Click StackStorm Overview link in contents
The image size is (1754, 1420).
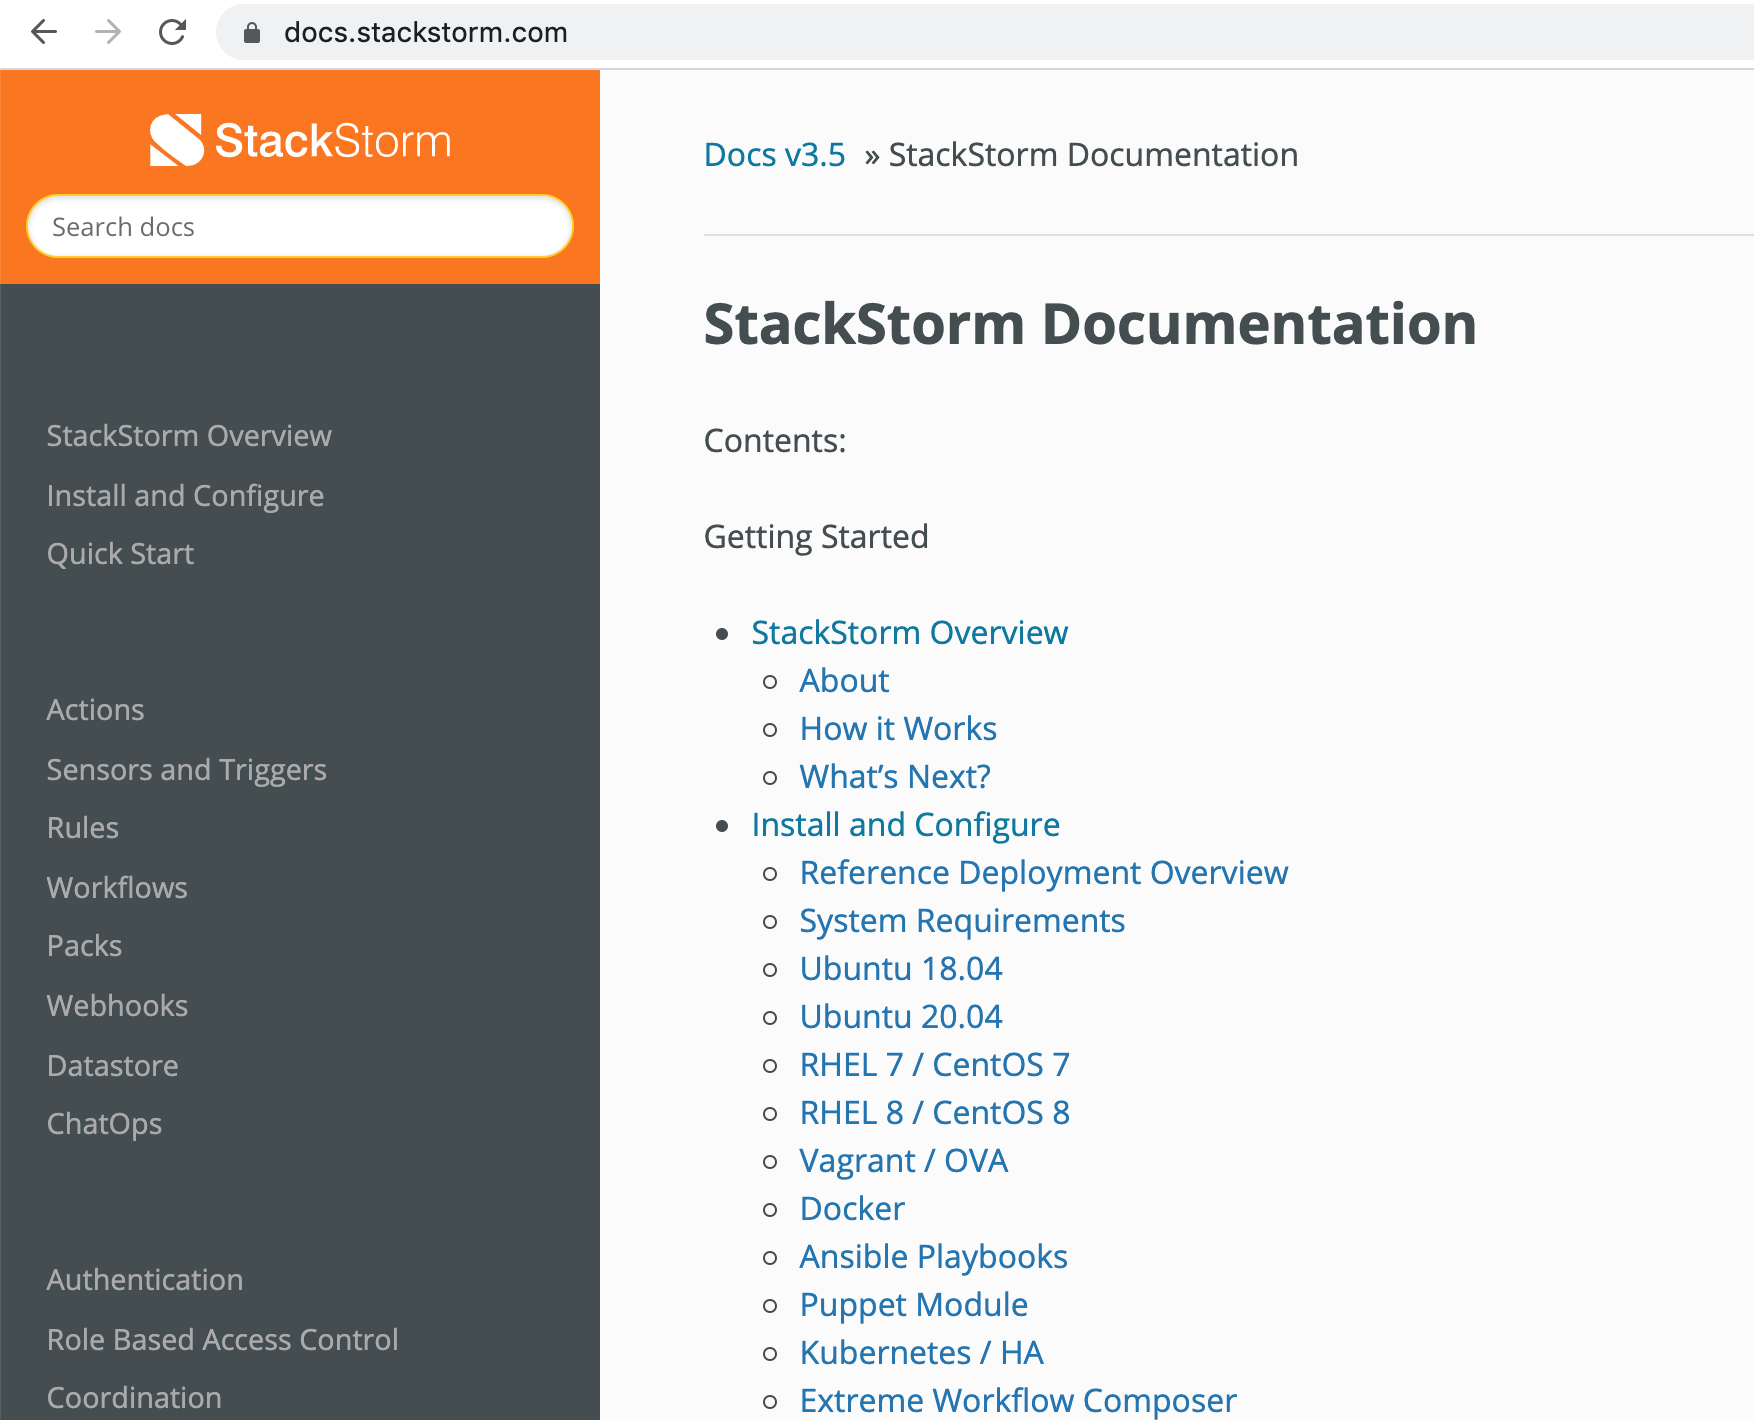pos(909,633)
